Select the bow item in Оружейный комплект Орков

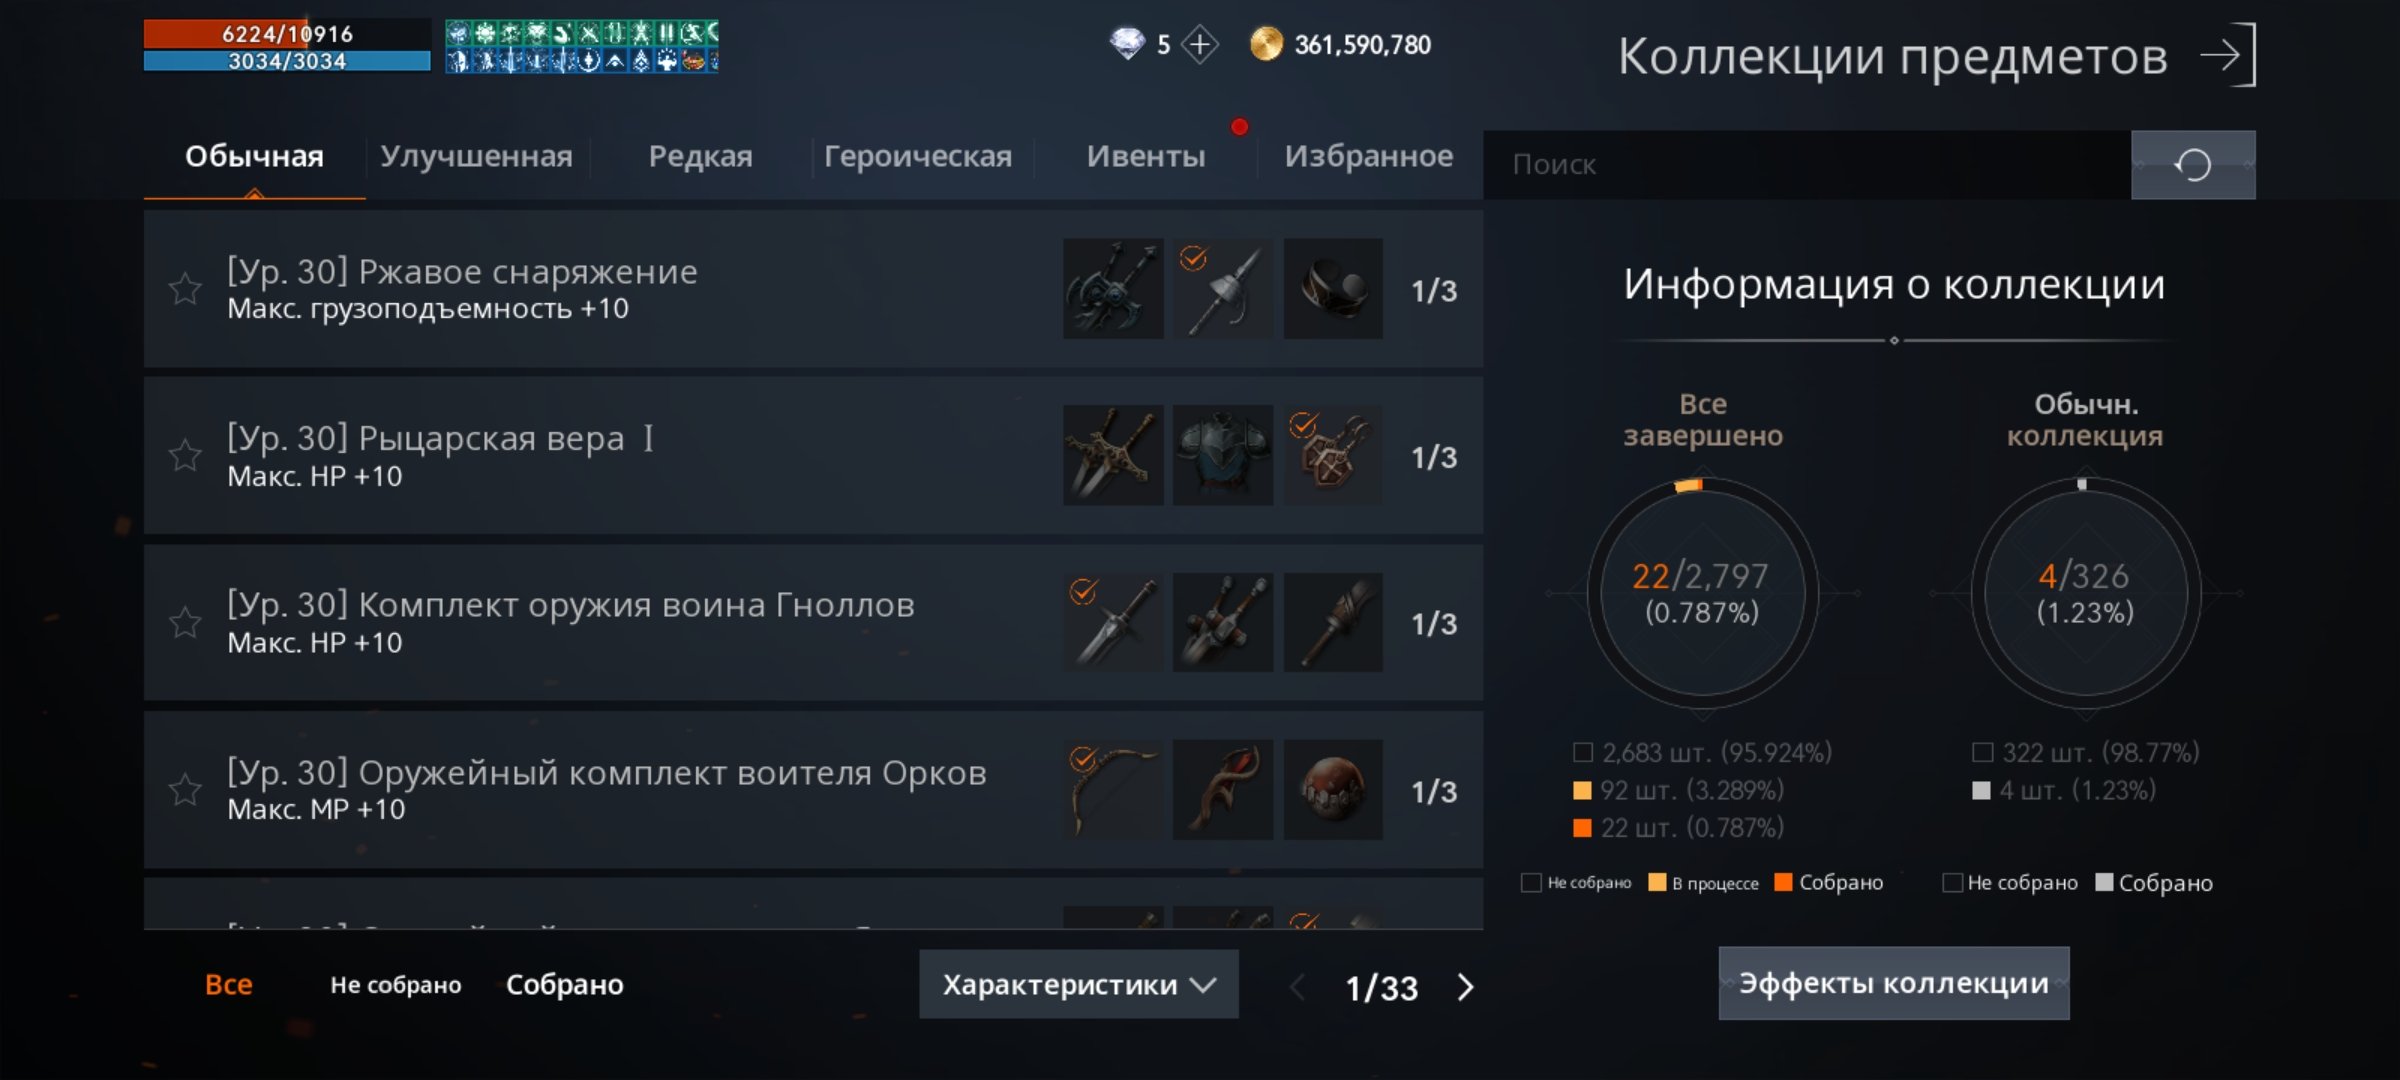coord(1113,790)
